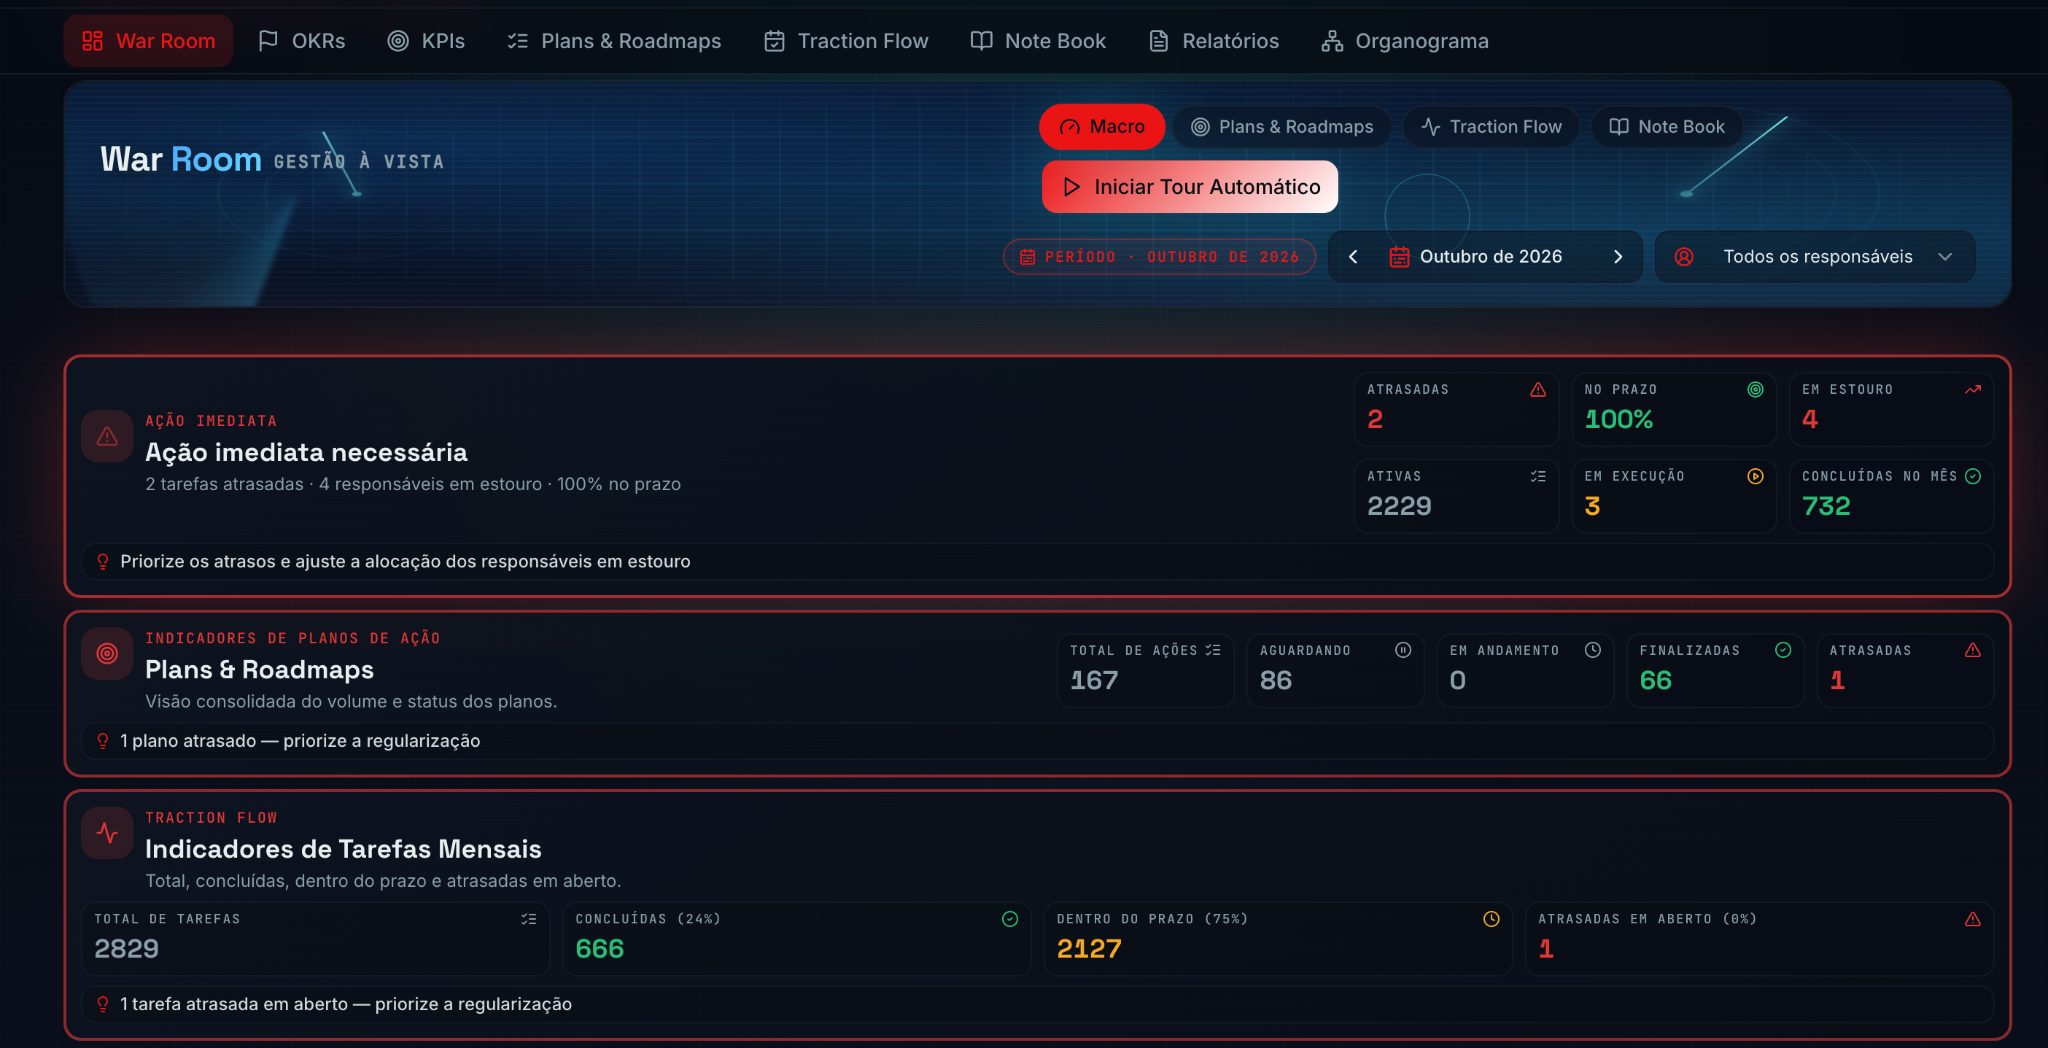Click the Ativas value 2229
The height and width of the screenshot is (1048, 2048).
pos(1399,507)
